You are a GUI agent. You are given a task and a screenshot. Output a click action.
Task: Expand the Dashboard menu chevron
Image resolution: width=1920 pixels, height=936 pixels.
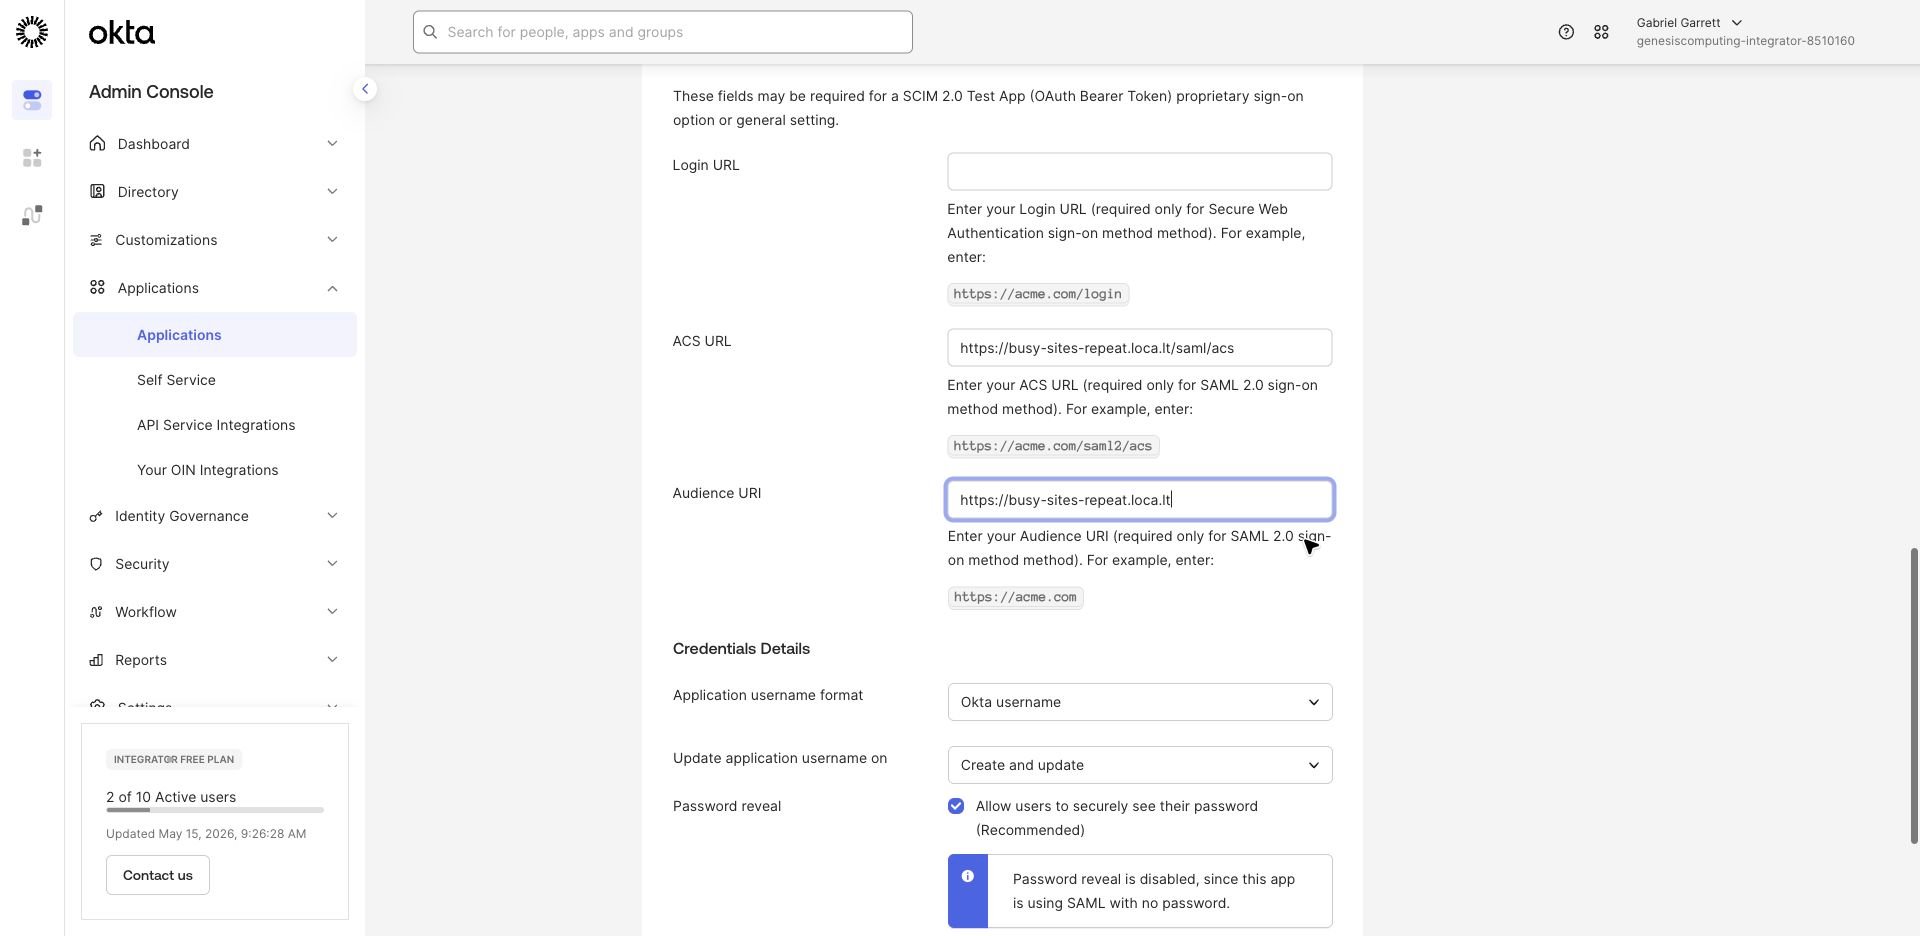tap(332, 143)
